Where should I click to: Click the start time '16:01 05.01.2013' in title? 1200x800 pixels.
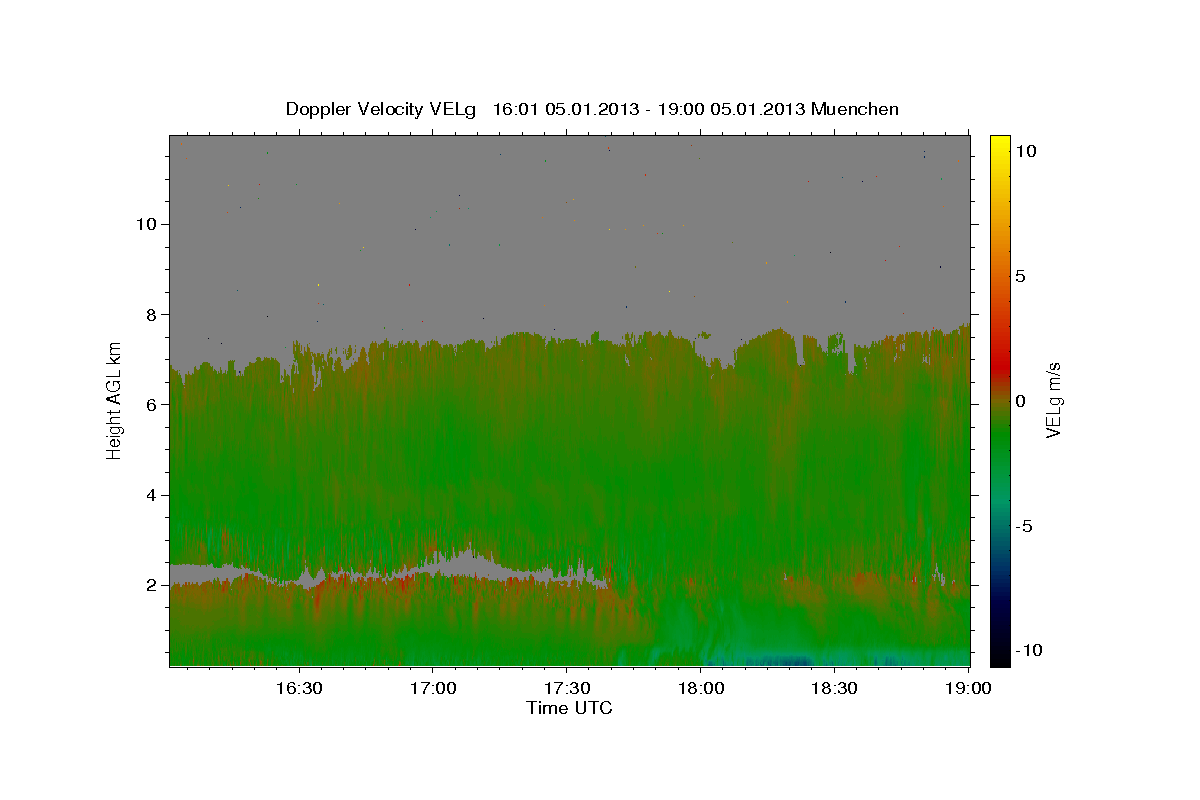pyautogui.click(x=566, y=109)
